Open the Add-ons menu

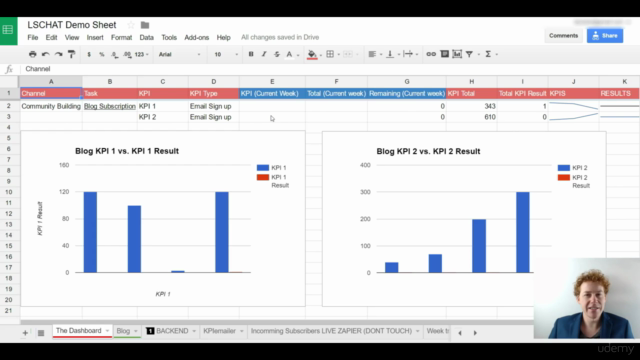pos(197,38)
